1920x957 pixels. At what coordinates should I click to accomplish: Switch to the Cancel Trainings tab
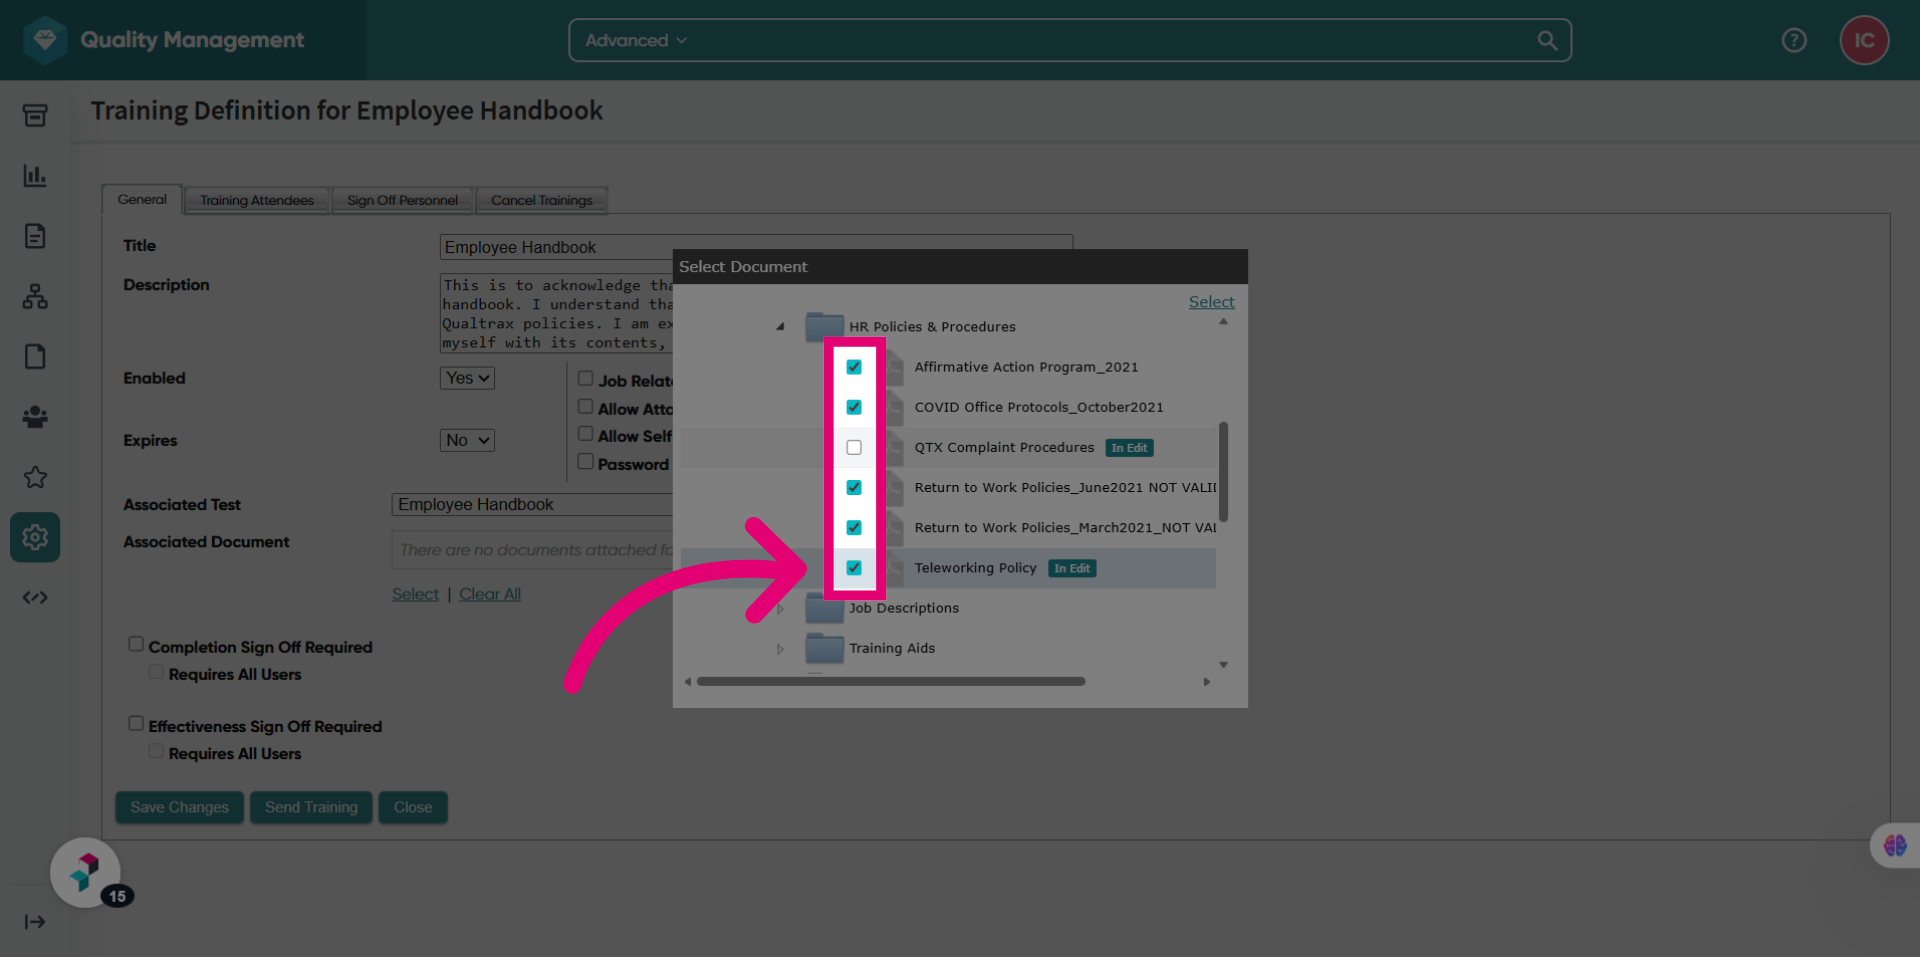pos(542,200)
